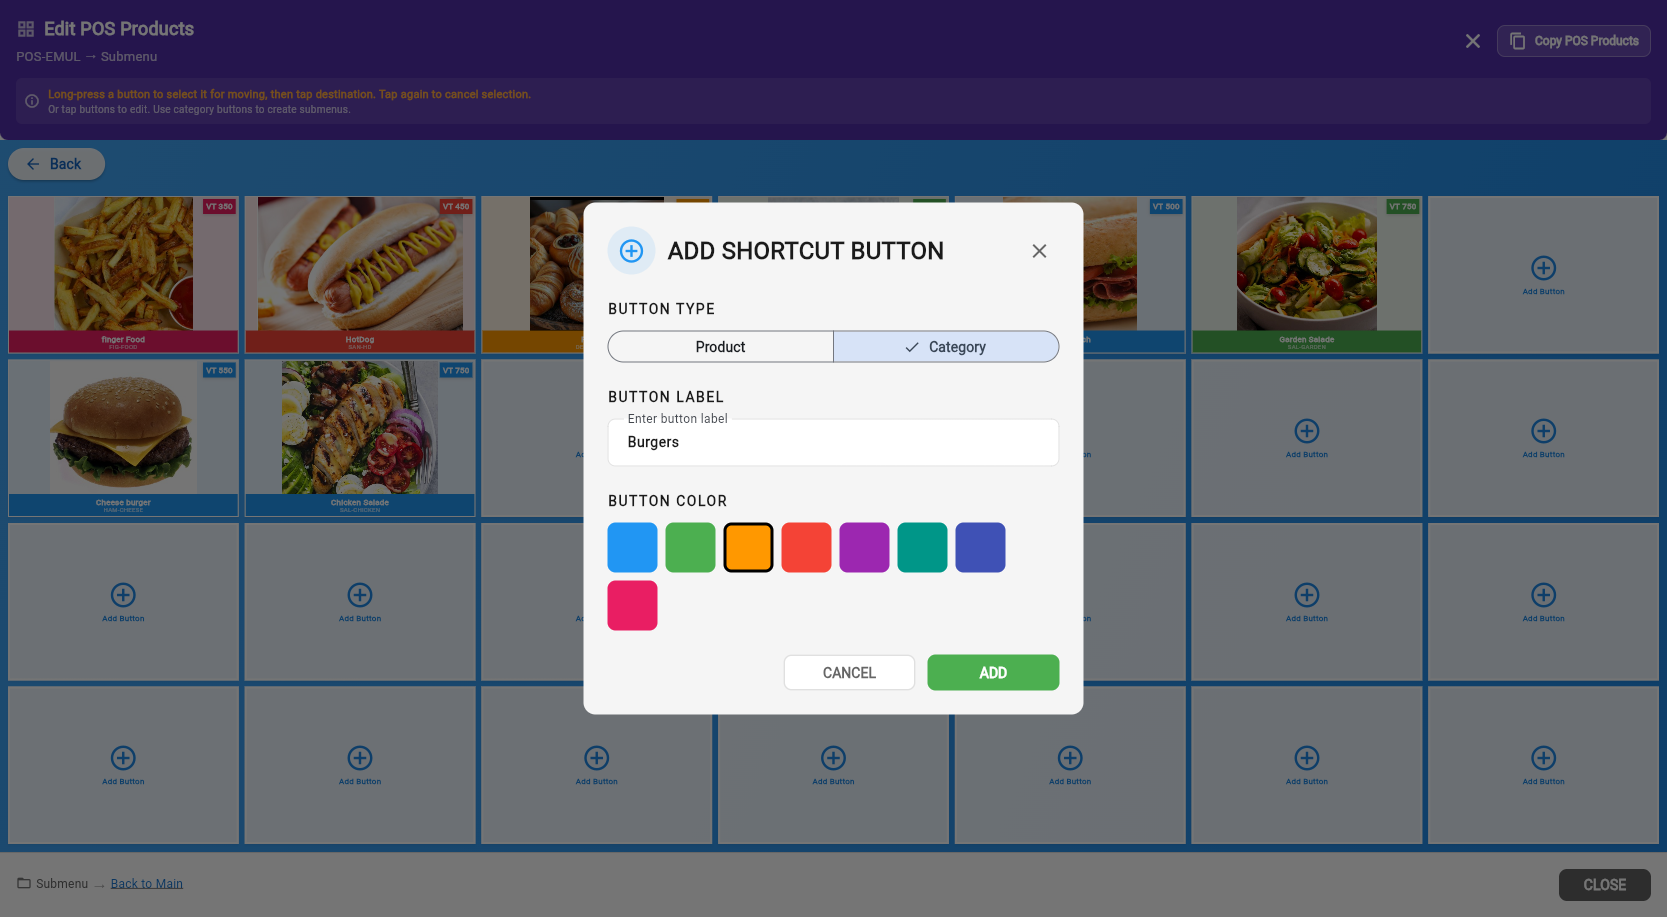
Task: Close the Add Shortcut Button dialog
Action: pyautogui.click(x=1039, y=251)
